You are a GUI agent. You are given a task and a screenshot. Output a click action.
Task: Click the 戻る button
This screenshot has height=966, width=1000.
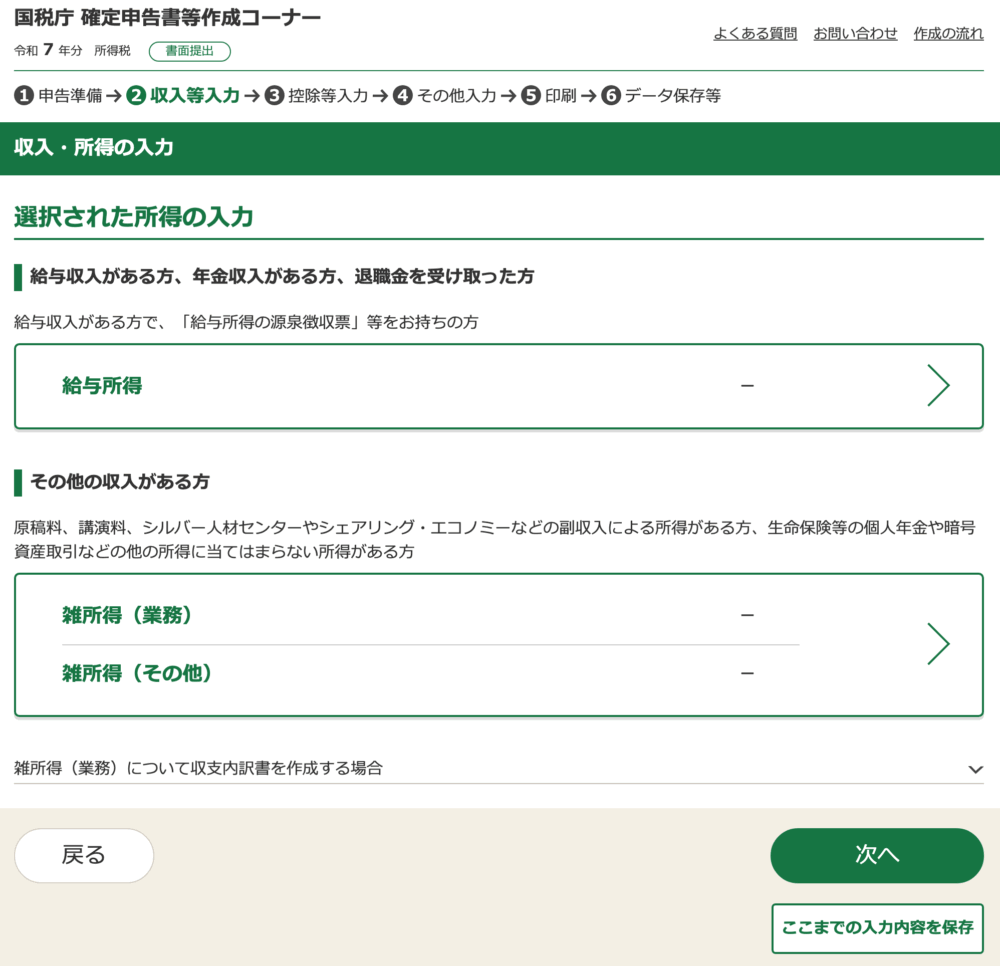point(84,855)
